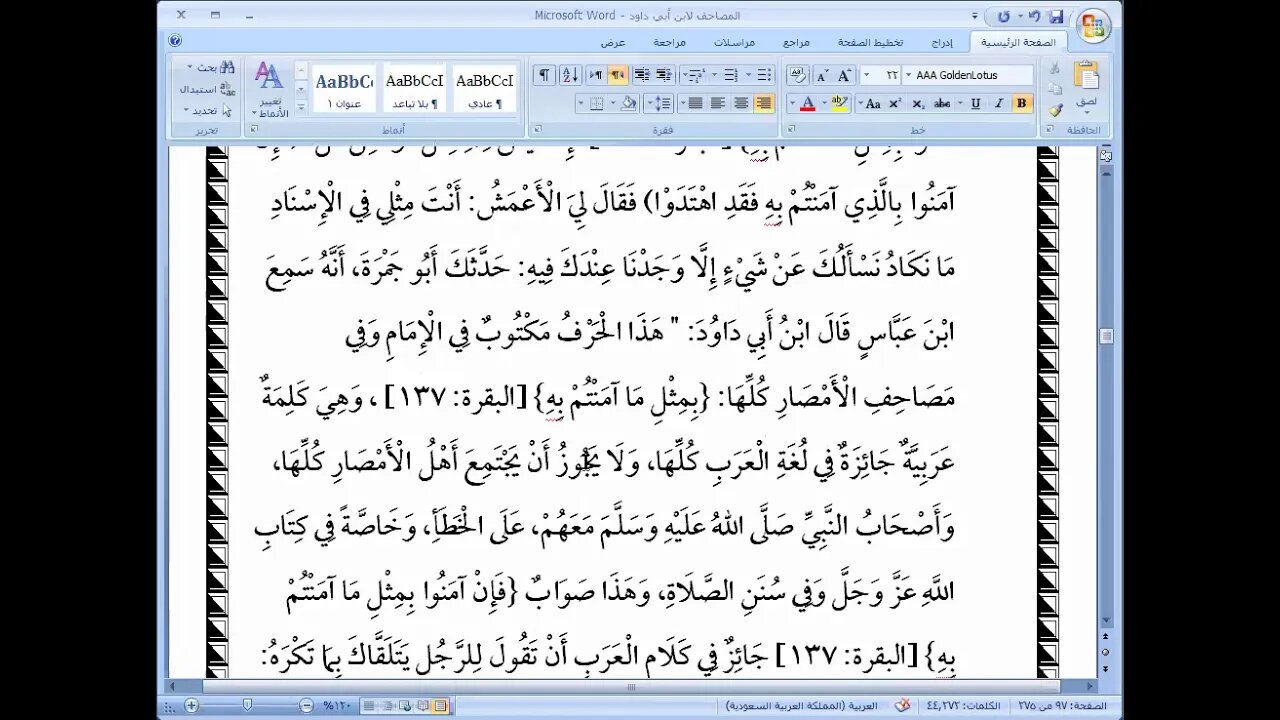1280x720 pixels.
Task: Open the View (عرض) tab
Action: tap(613, 42)
